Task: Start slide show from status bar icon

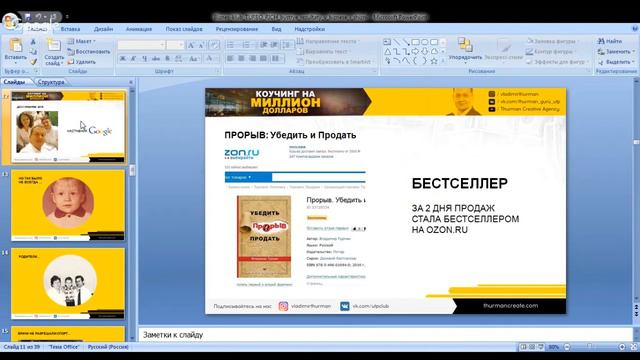Action: point(541,347)
